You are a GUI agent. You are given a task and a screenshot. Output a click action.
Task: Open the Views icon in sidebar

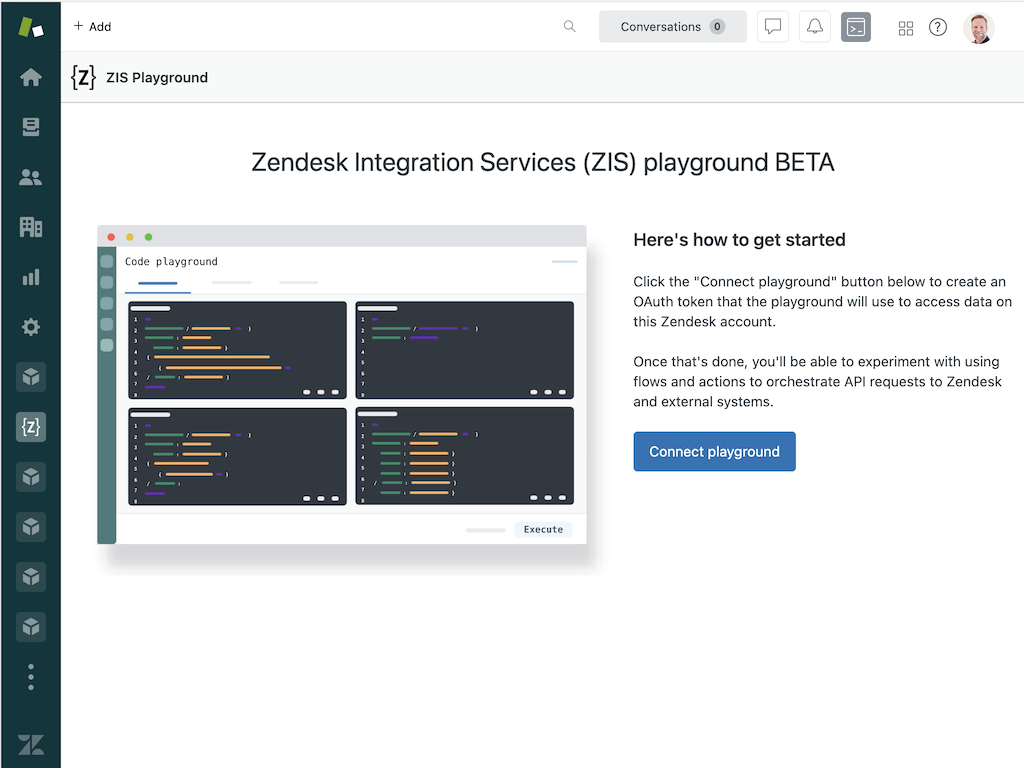tap(31, 127)
